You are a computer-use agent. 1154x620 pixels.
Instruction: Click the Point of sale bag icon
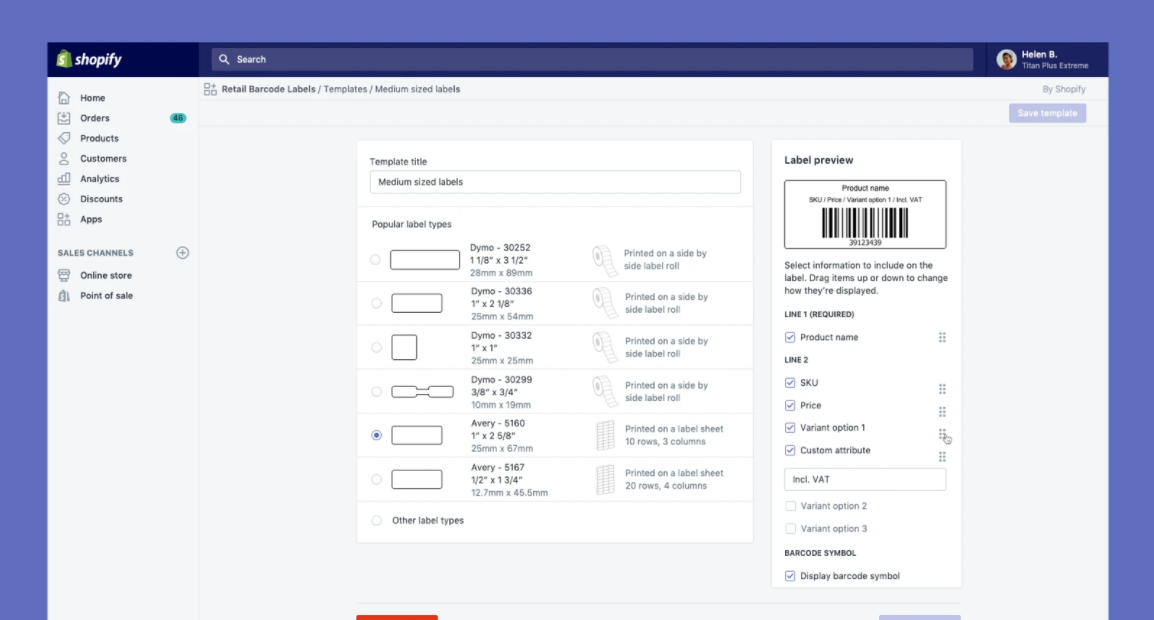pos(64,295)
